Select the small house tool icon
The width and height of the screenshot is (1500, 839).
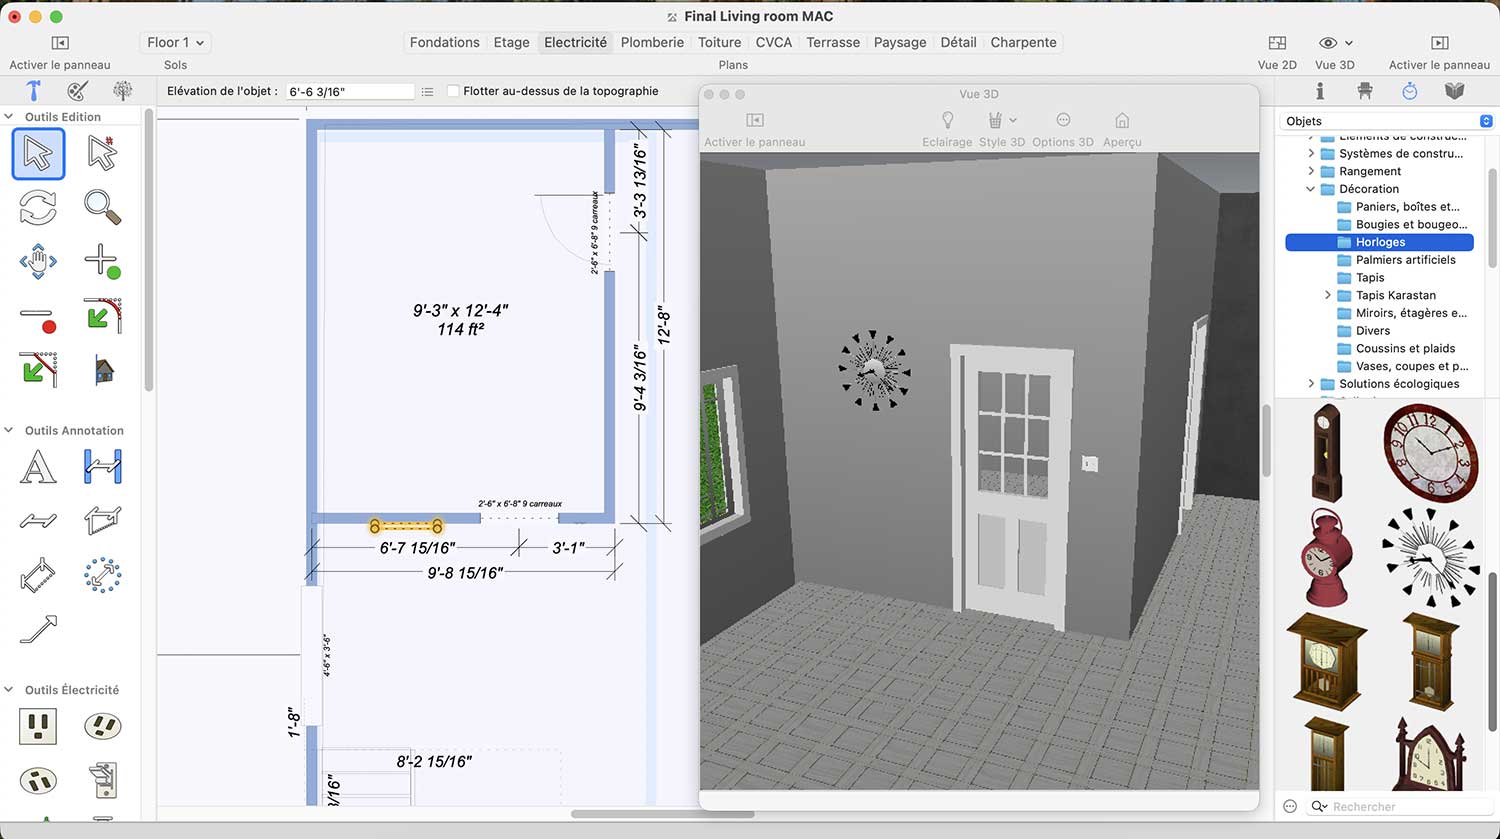(103, 371)
